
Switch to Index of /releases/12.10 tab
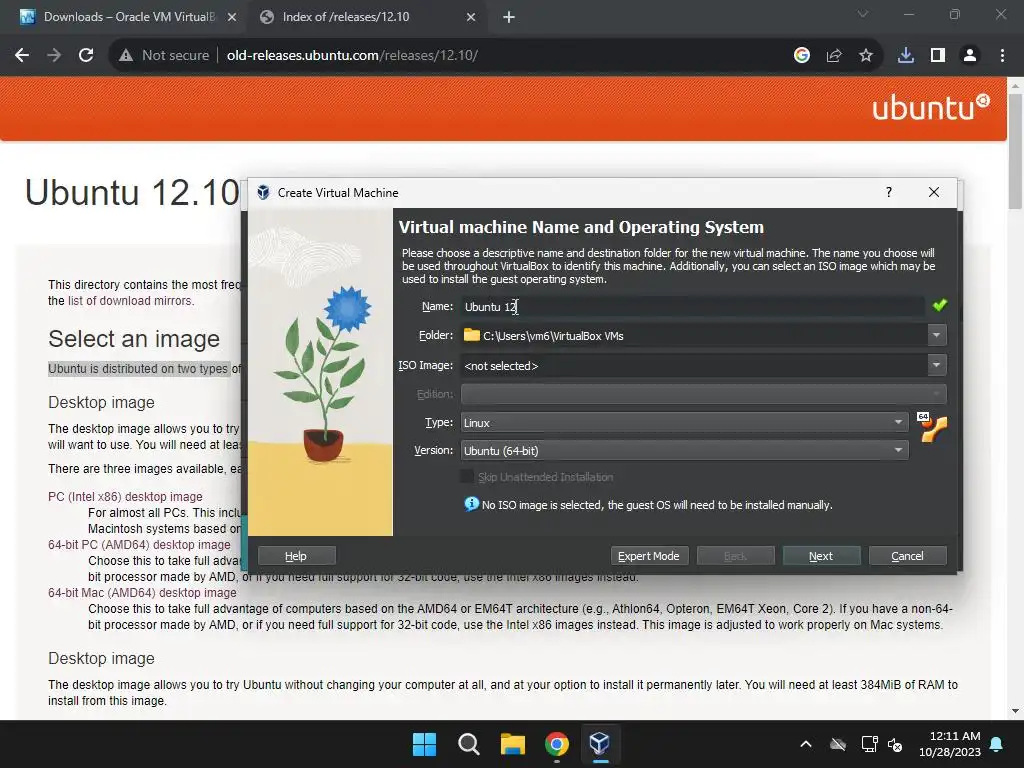tap(346, 17)
